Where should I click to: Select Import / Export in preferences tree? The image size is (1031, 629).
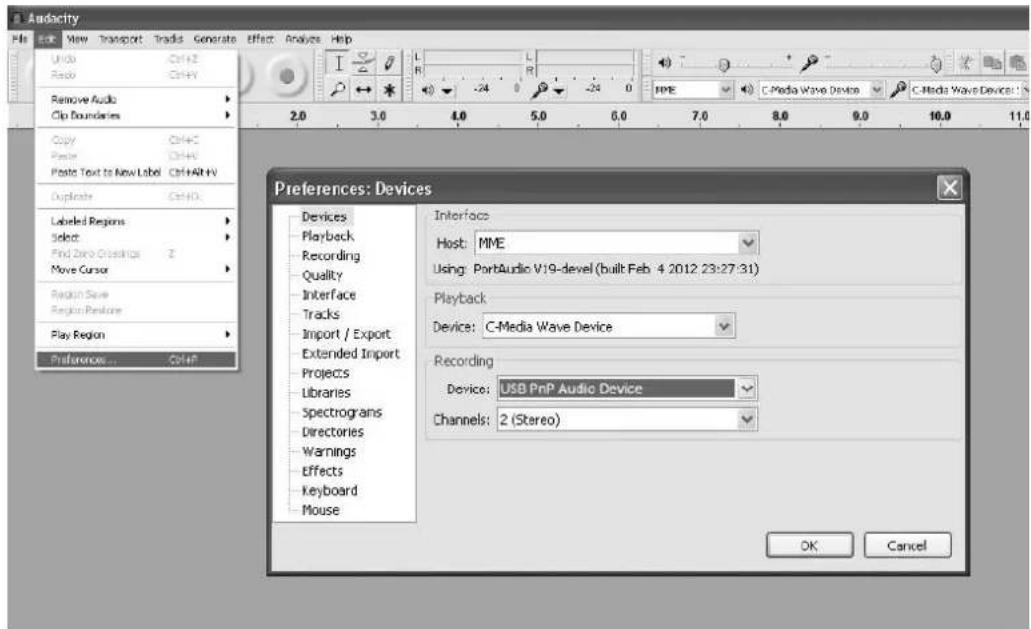pyautogui.click(x=346, y=334)
